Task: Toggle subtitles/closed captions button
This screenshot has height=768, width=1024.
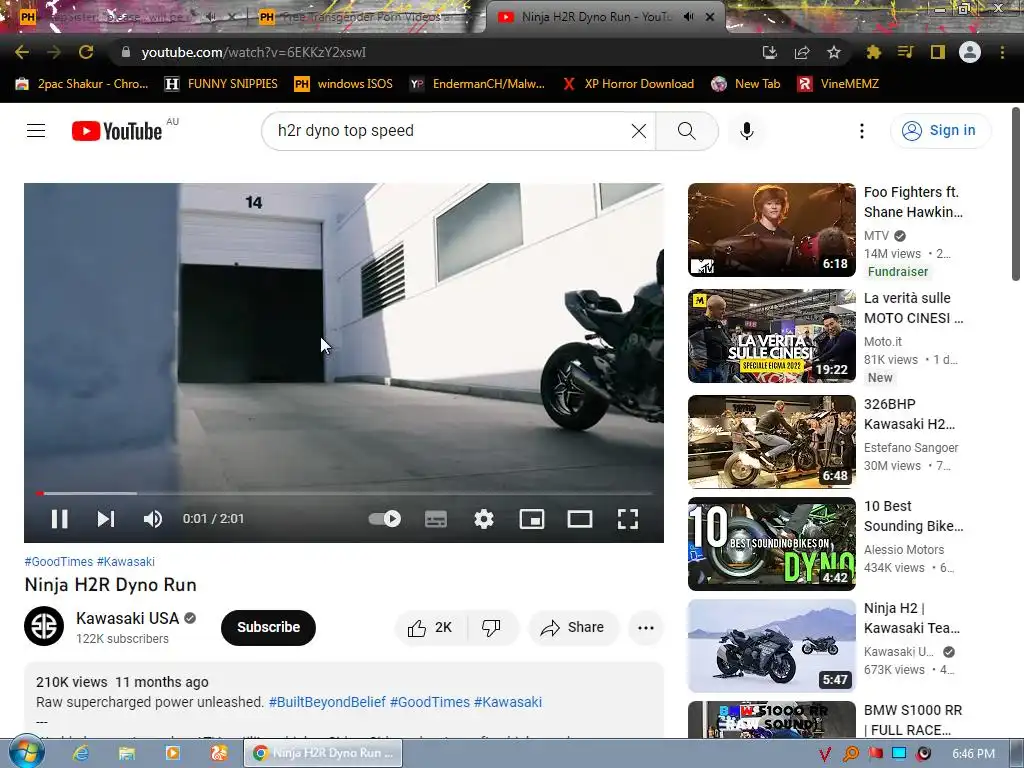Action: click(x=436, y=520)
